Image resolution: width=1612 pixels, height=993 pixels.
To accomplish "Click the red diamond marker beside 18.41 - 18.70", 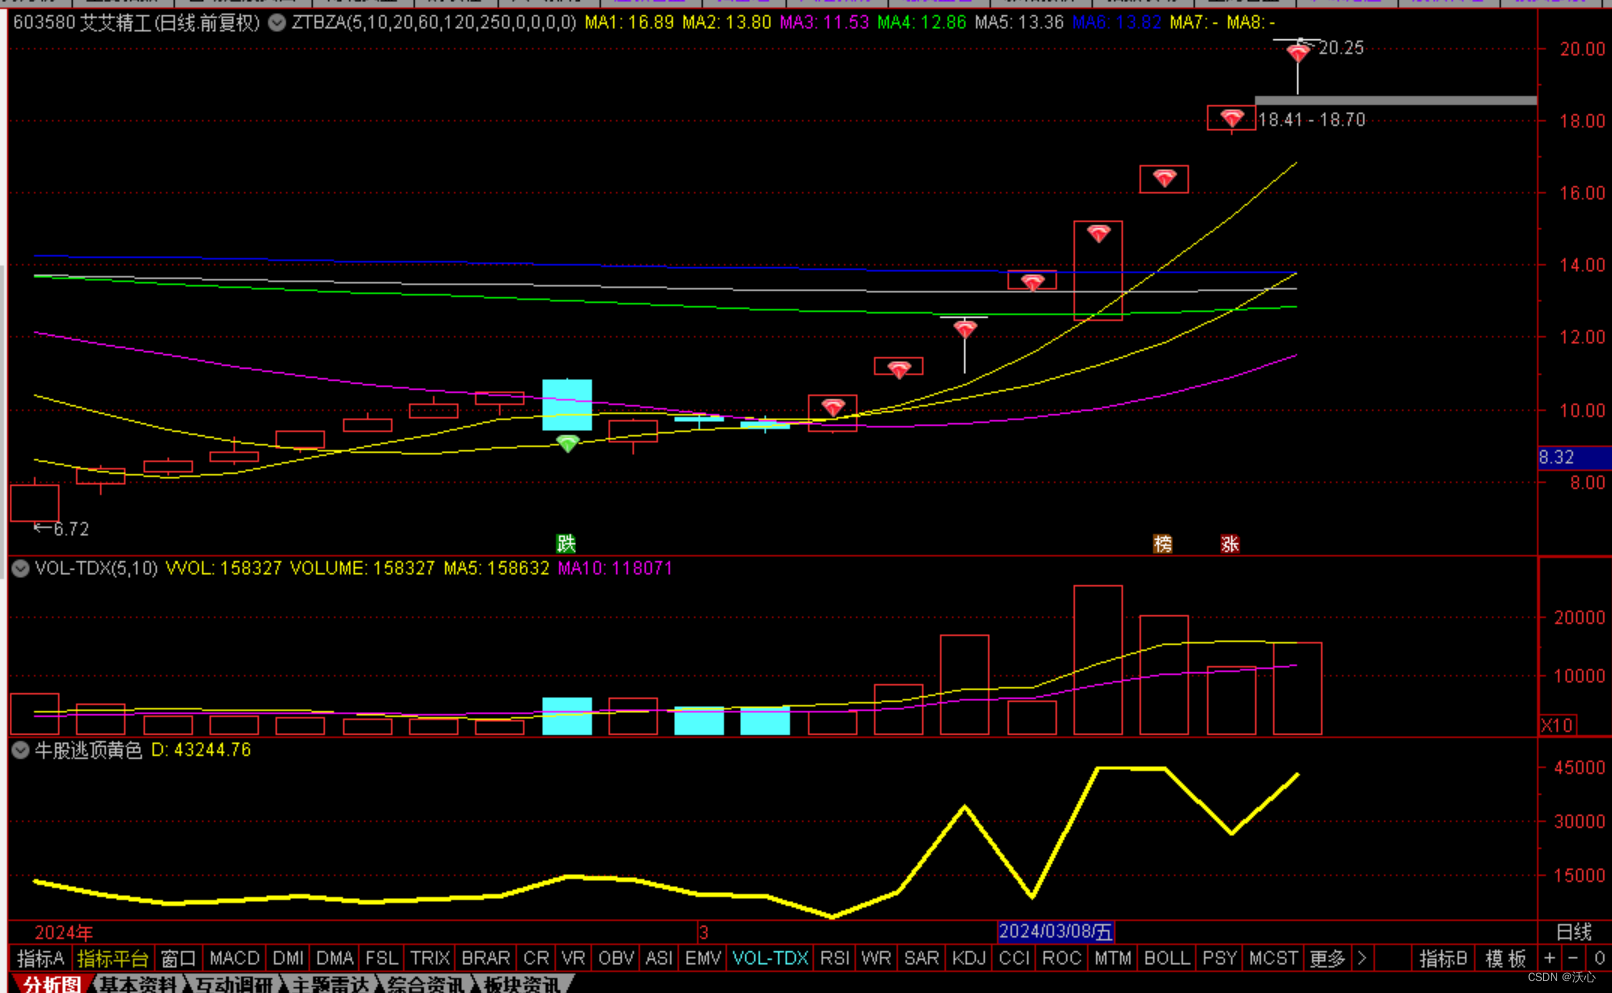I will click(x=1232, y=119).
